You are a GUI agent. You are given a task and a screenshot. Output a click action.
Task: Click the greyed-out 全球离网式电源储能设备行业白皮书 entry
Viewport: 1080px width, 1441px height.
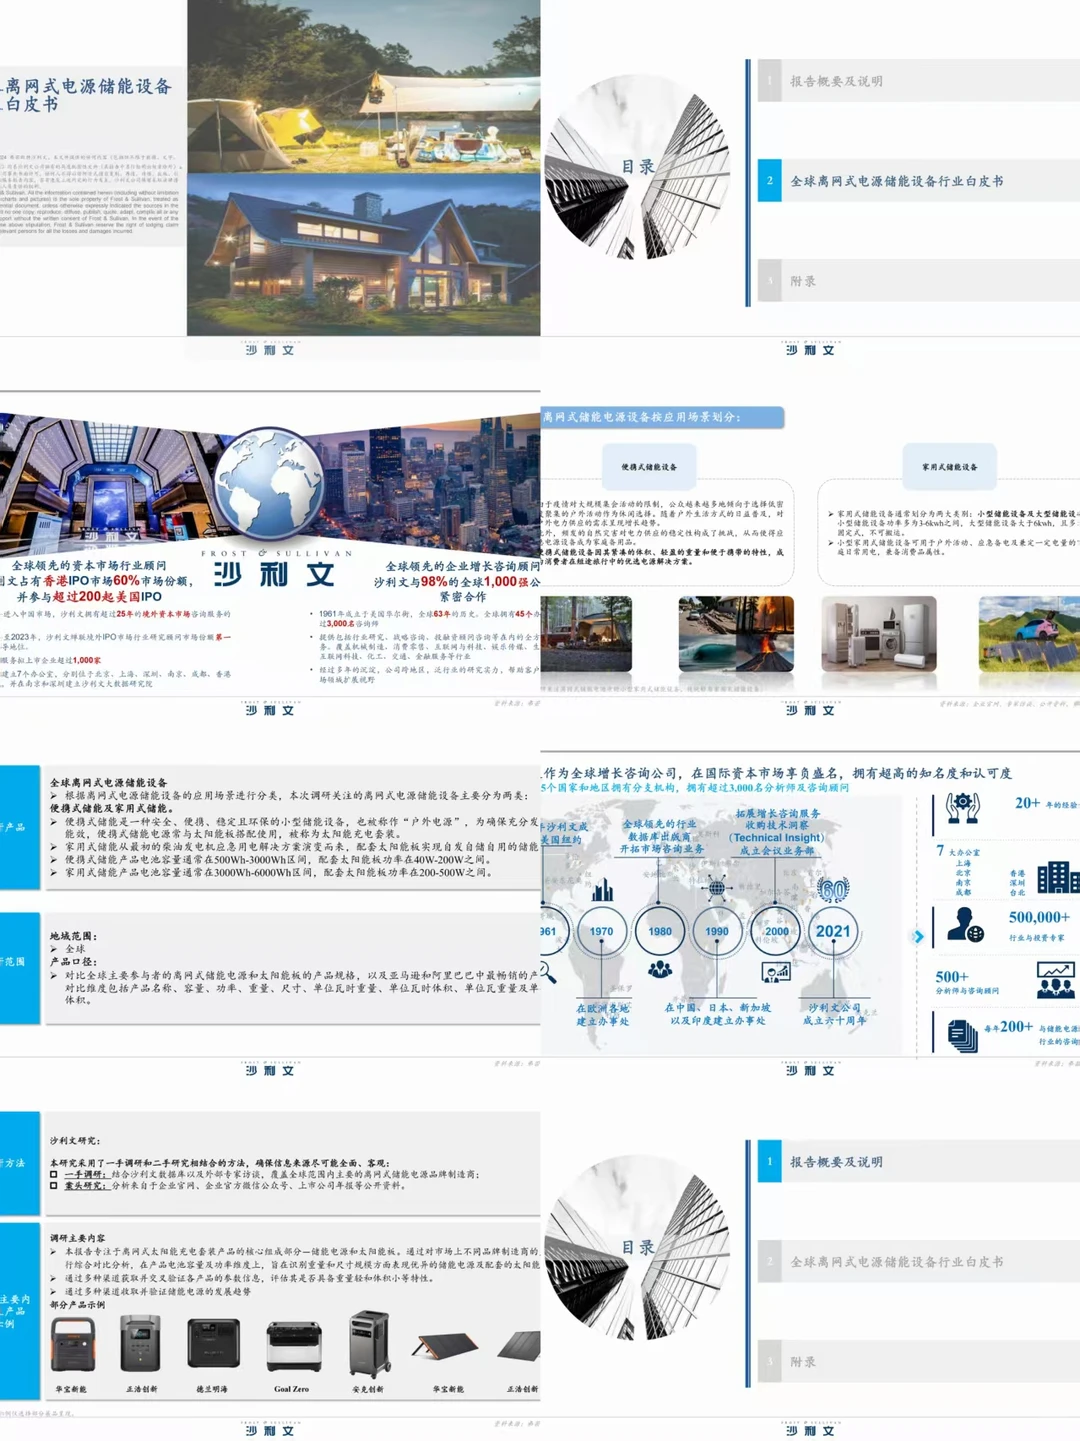tap(918, 1262)
